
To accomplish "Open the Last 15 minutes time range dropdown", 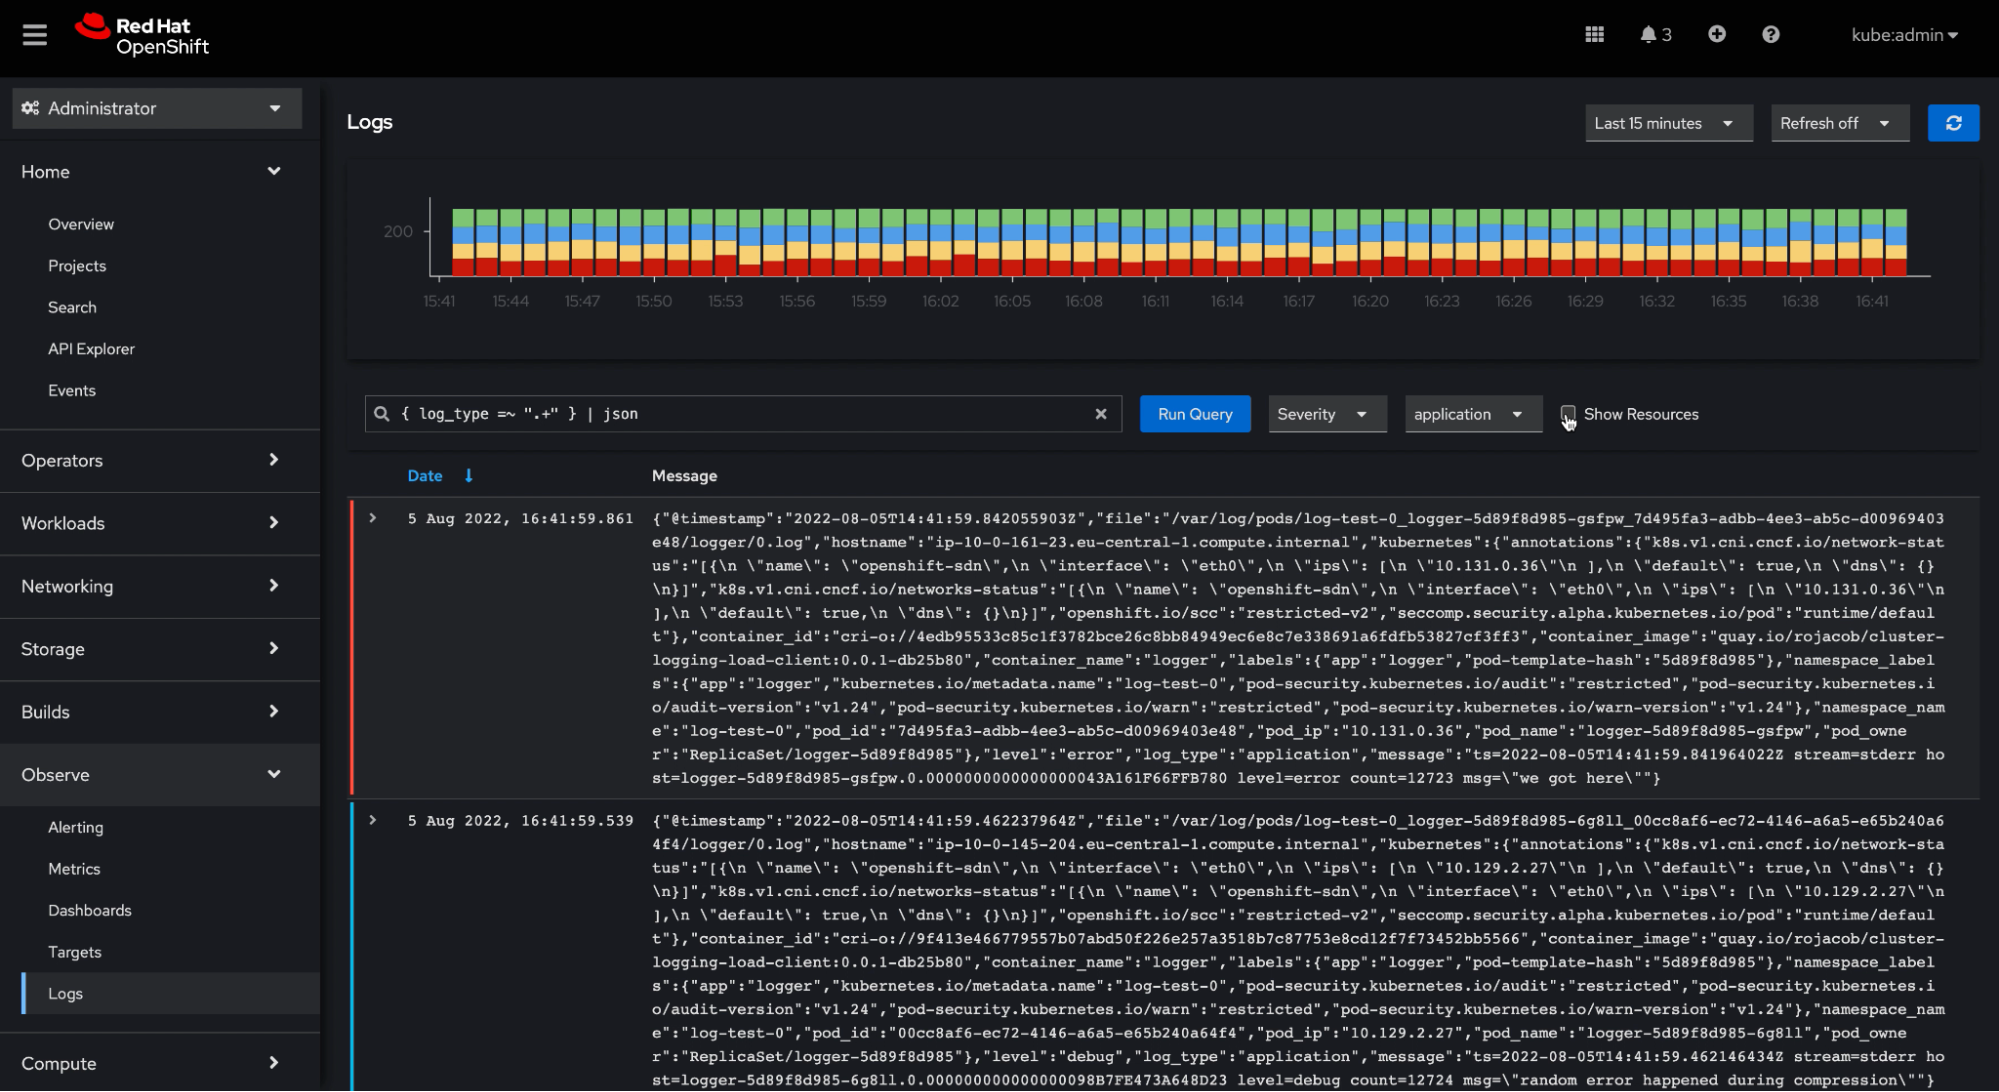I will (1667, 122).
